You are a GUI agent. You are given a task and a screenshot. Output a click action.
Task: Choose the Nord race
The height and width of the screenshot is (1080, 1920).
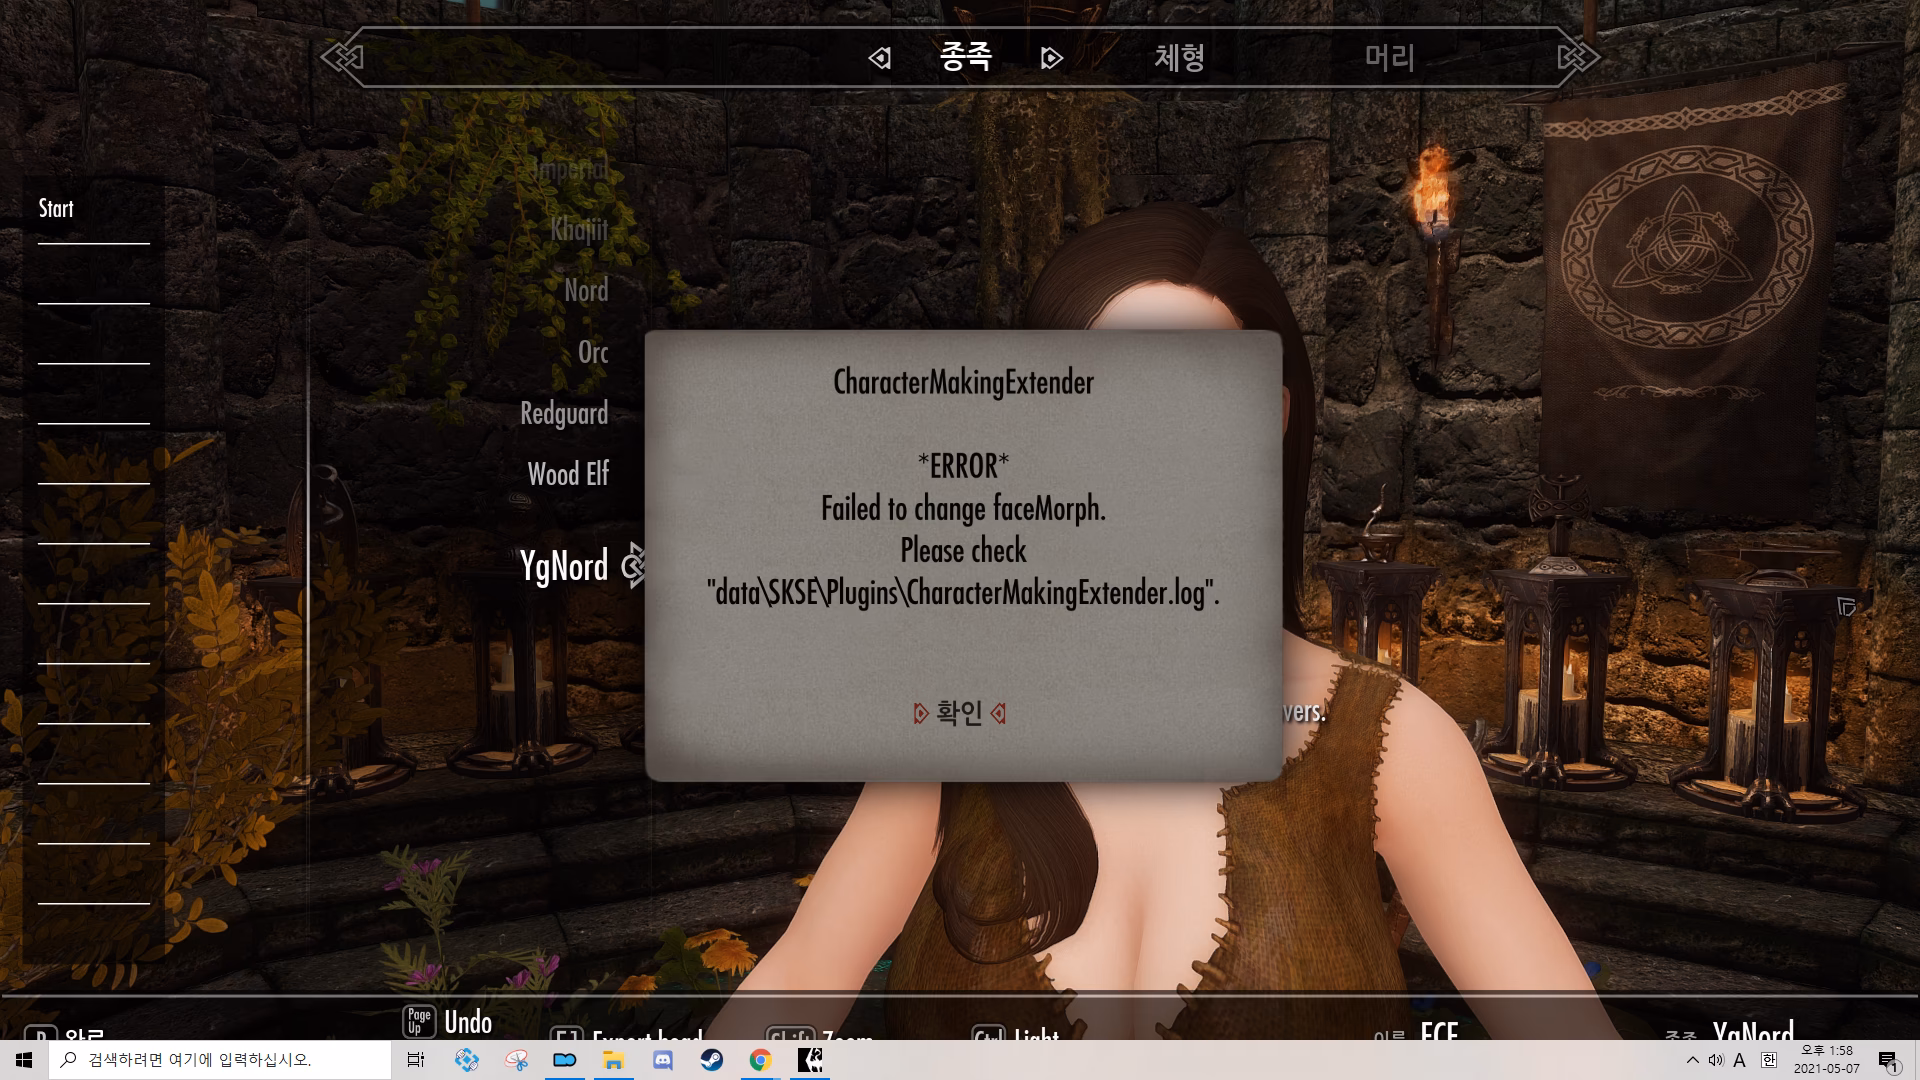(x=586, y=291)
